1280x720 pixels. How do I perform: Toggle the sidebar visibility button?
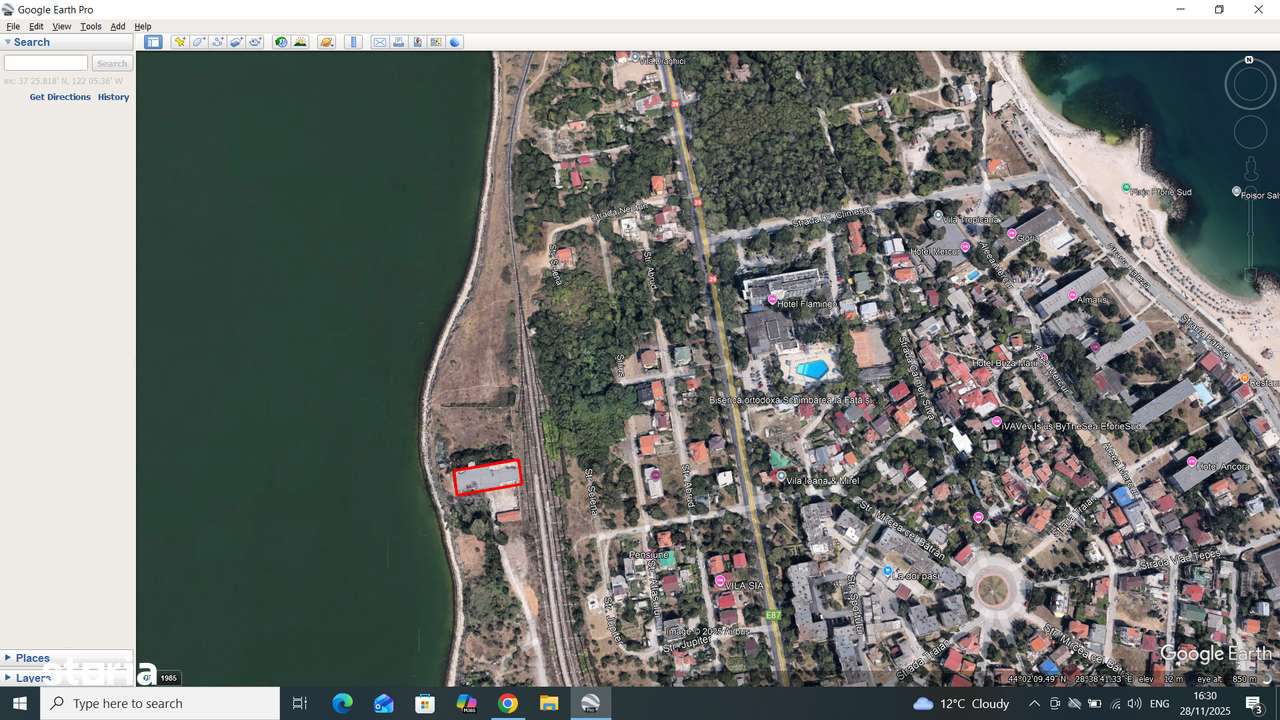coord(153,42)
